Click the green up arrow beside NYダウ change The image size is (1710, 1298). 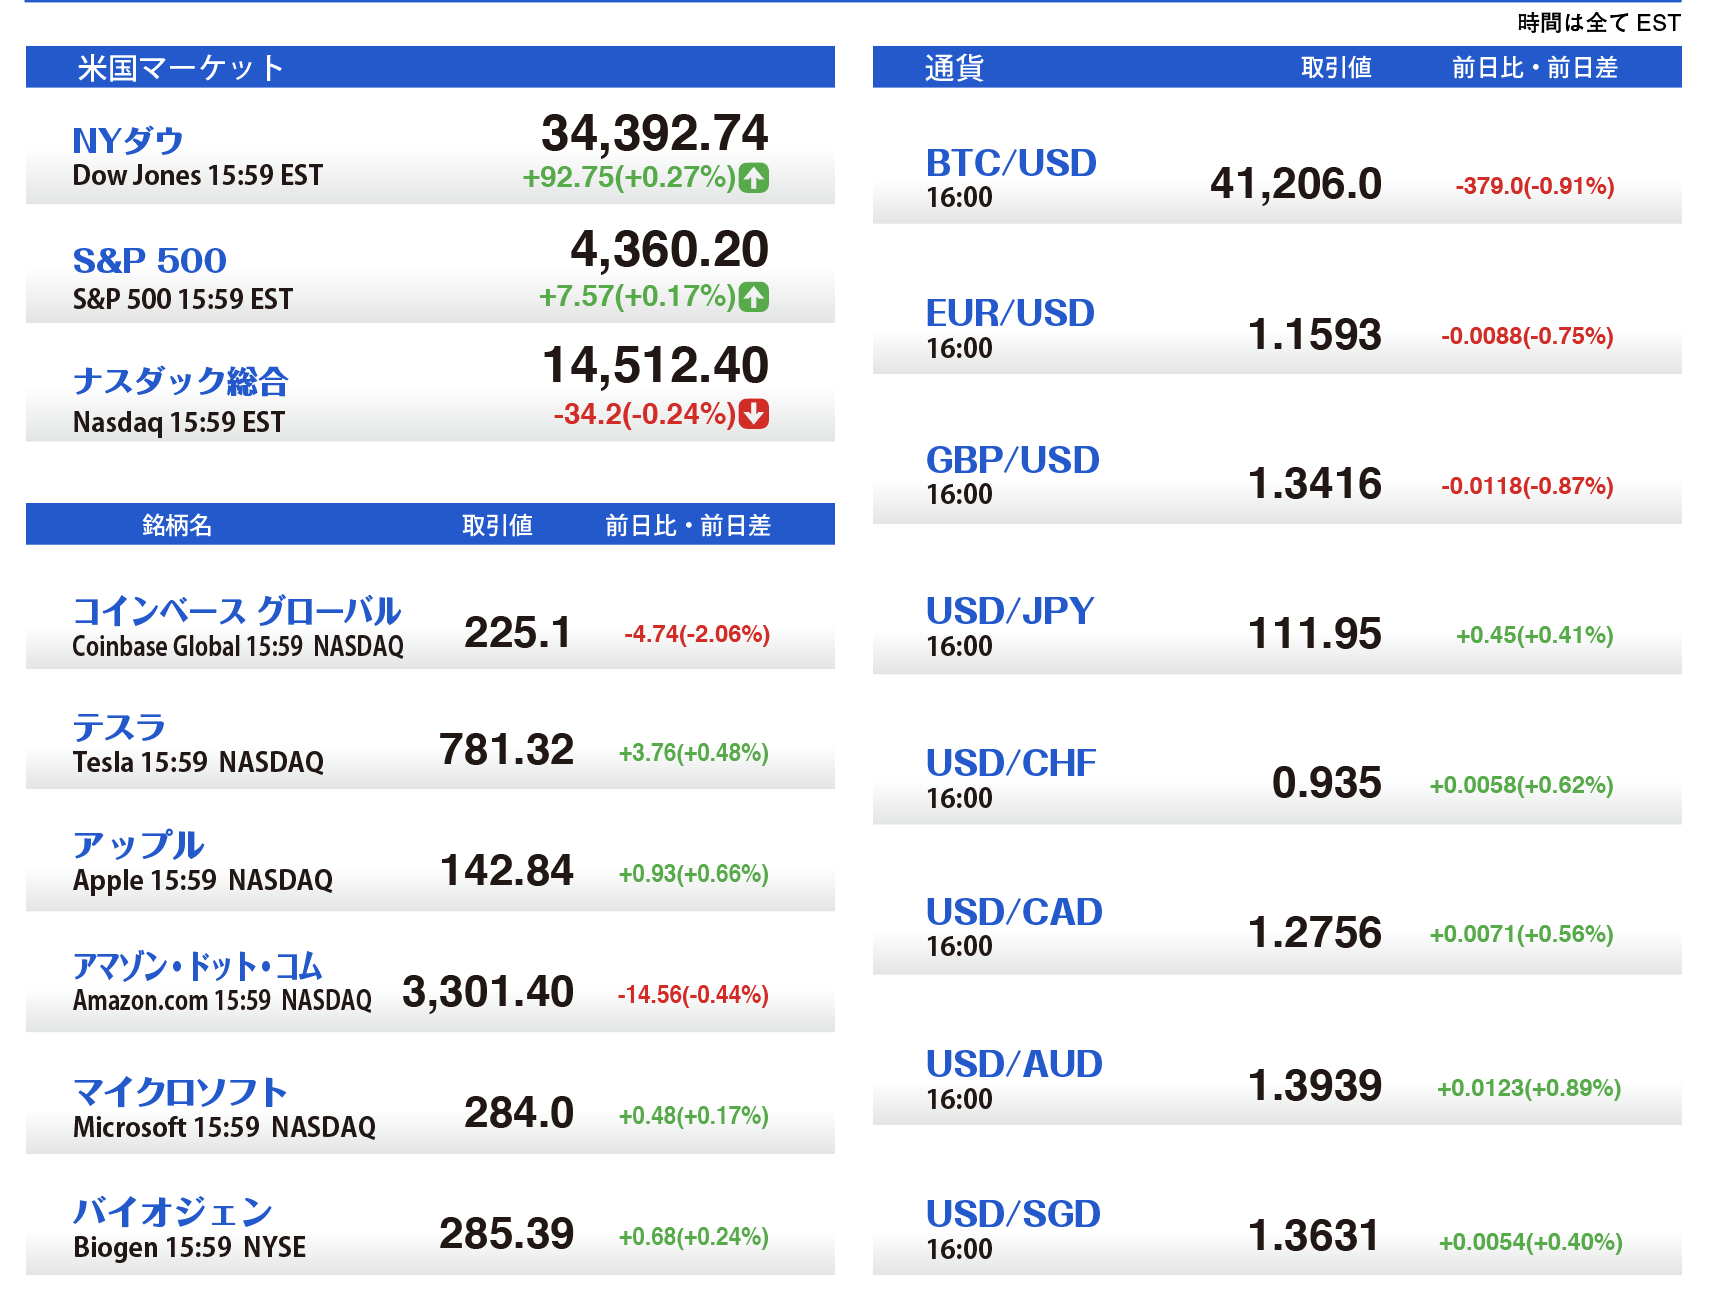point(754,178)
